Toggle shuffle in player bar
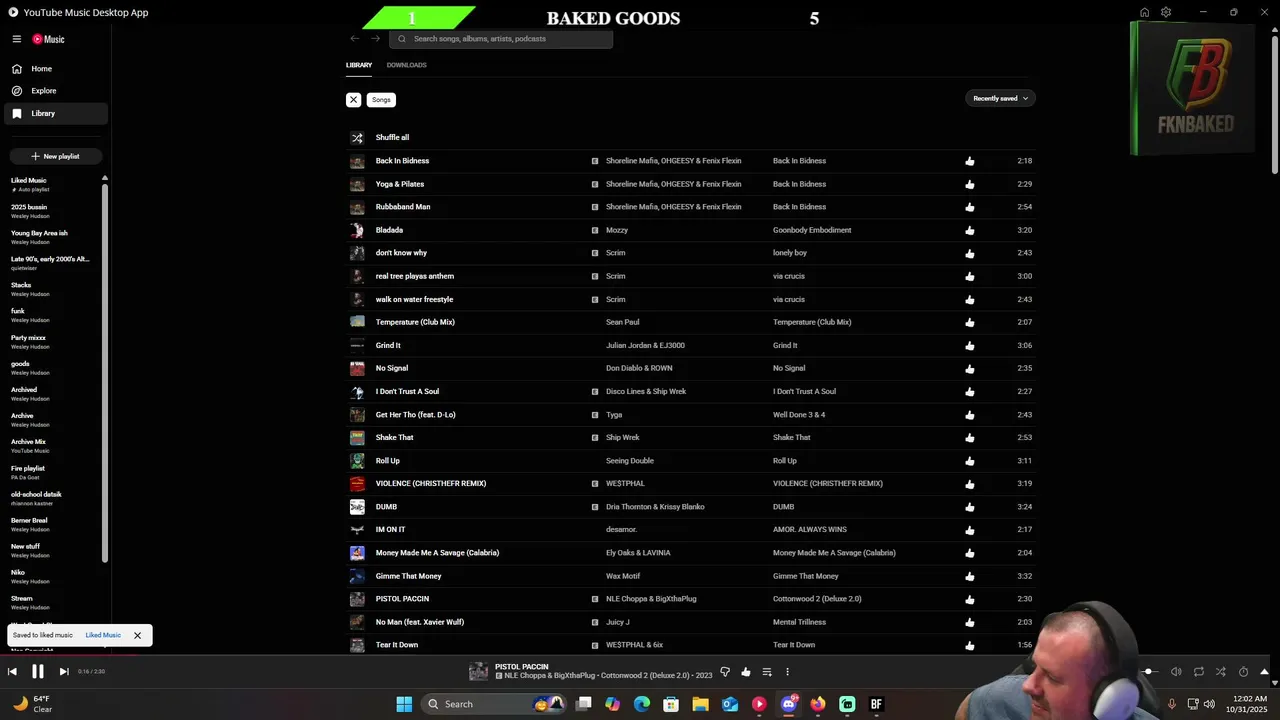The width and height of the screenshot is (1280, 720). click(1221, 672)
